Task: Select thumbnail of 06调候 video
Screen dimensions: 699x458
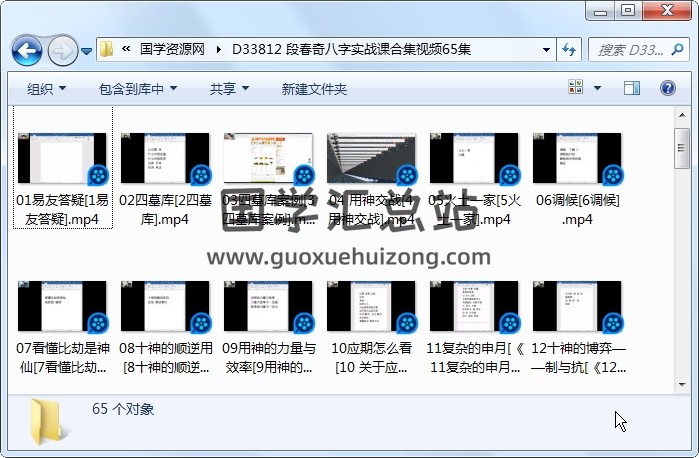Action: tap(577, 158)
